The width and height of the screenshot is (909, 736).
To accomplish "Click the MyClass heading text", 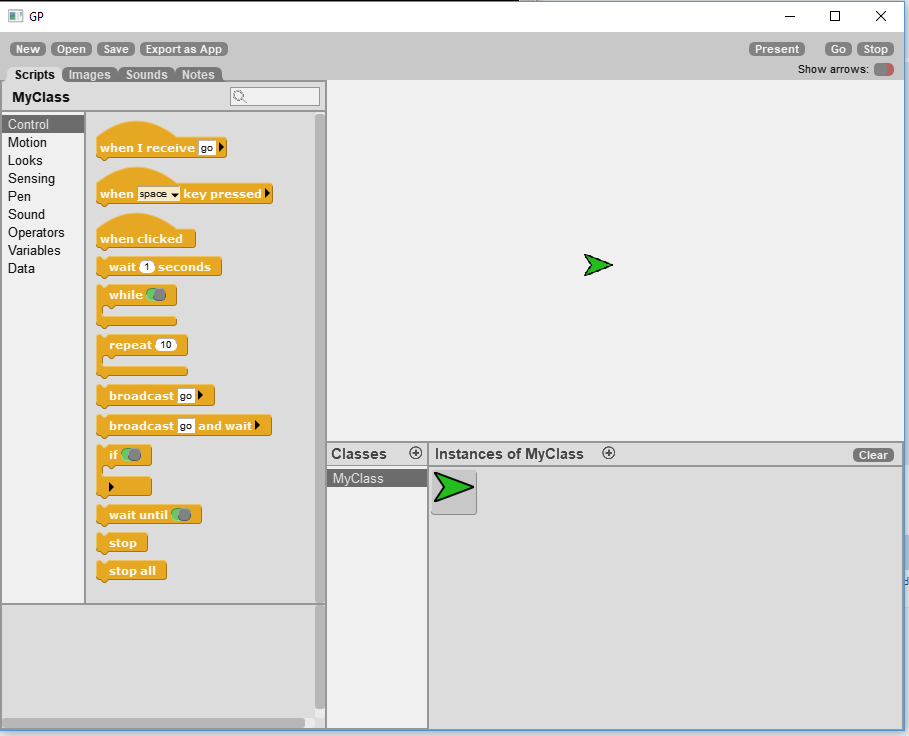I will (41, 97).
